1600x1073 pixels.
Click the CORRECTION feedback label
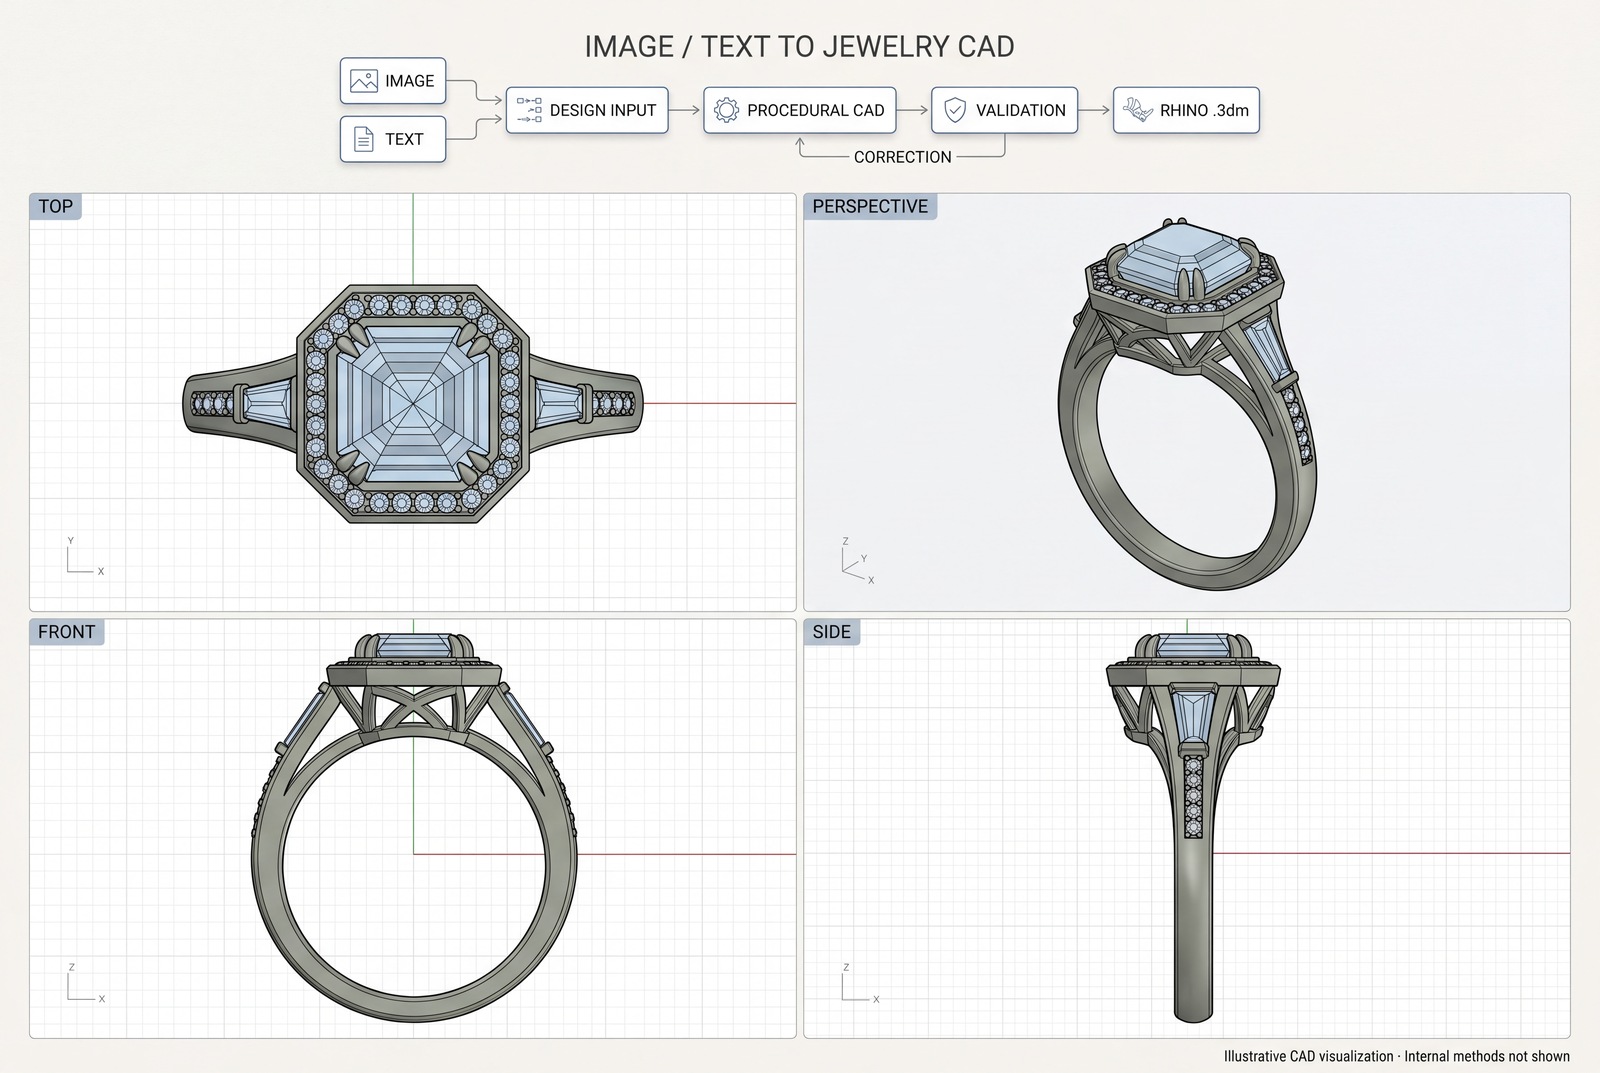pyautogui.click(x=902, y=157)
